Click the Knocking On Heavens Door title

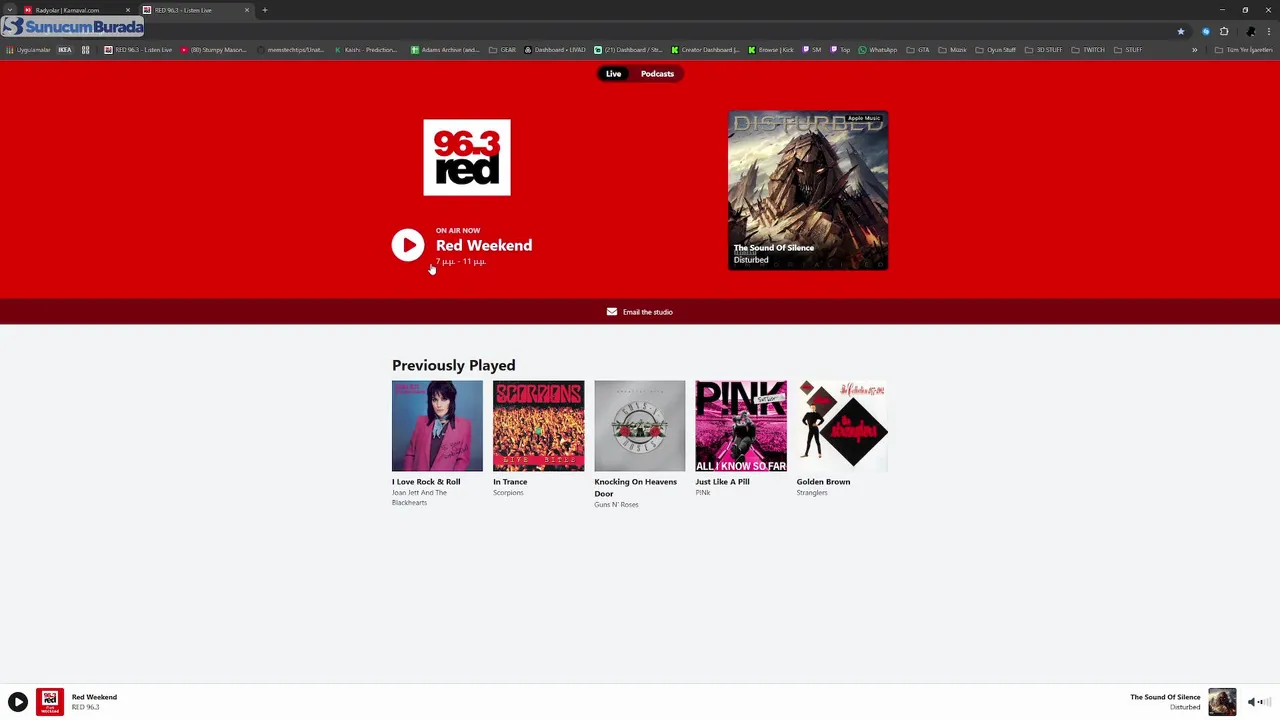point(635,488)
